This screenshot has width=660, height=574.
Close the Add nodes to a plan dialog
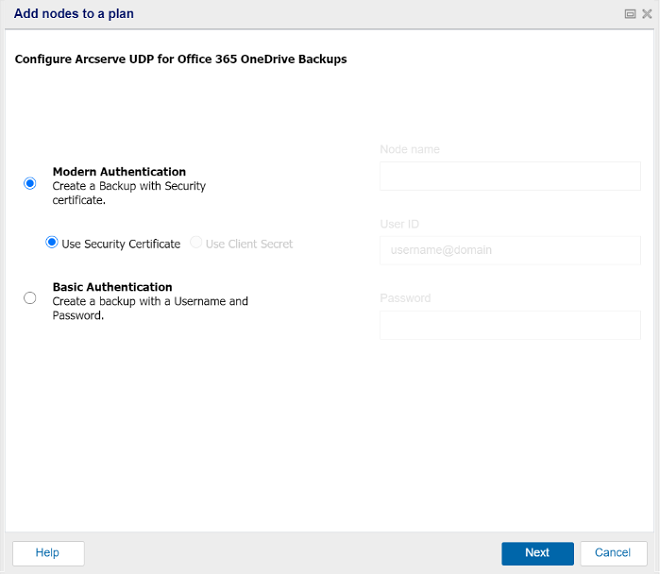point(647,14)
